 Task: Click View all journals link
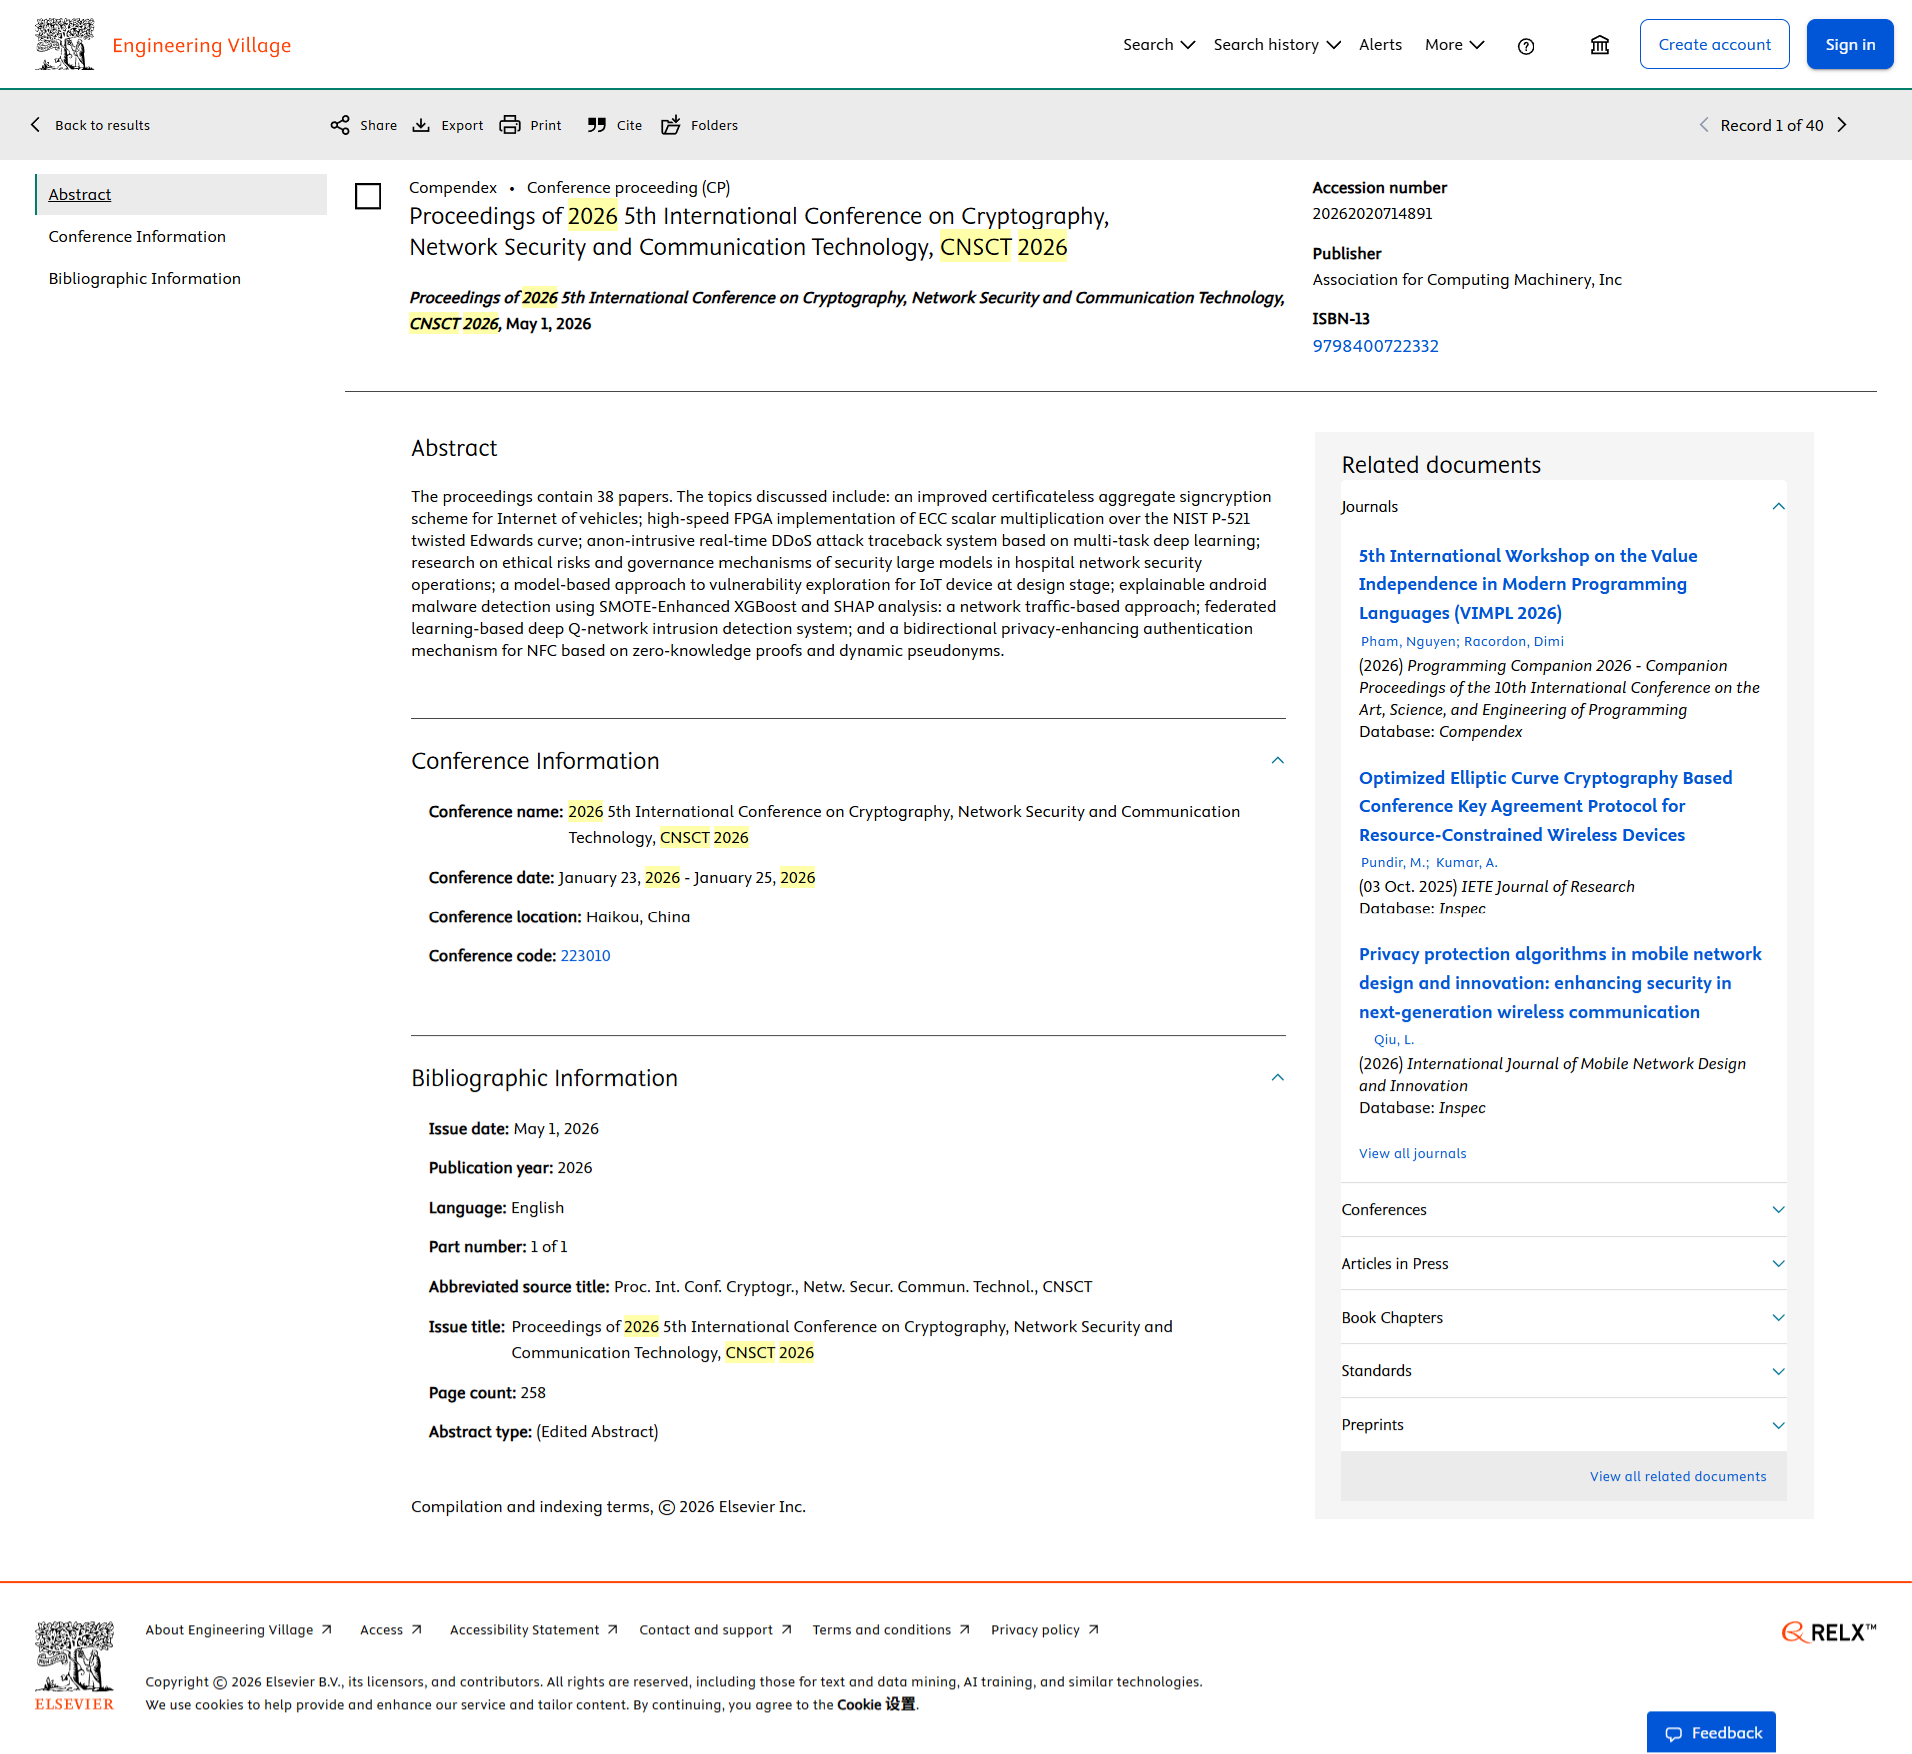click(x=1412, y=1154)
